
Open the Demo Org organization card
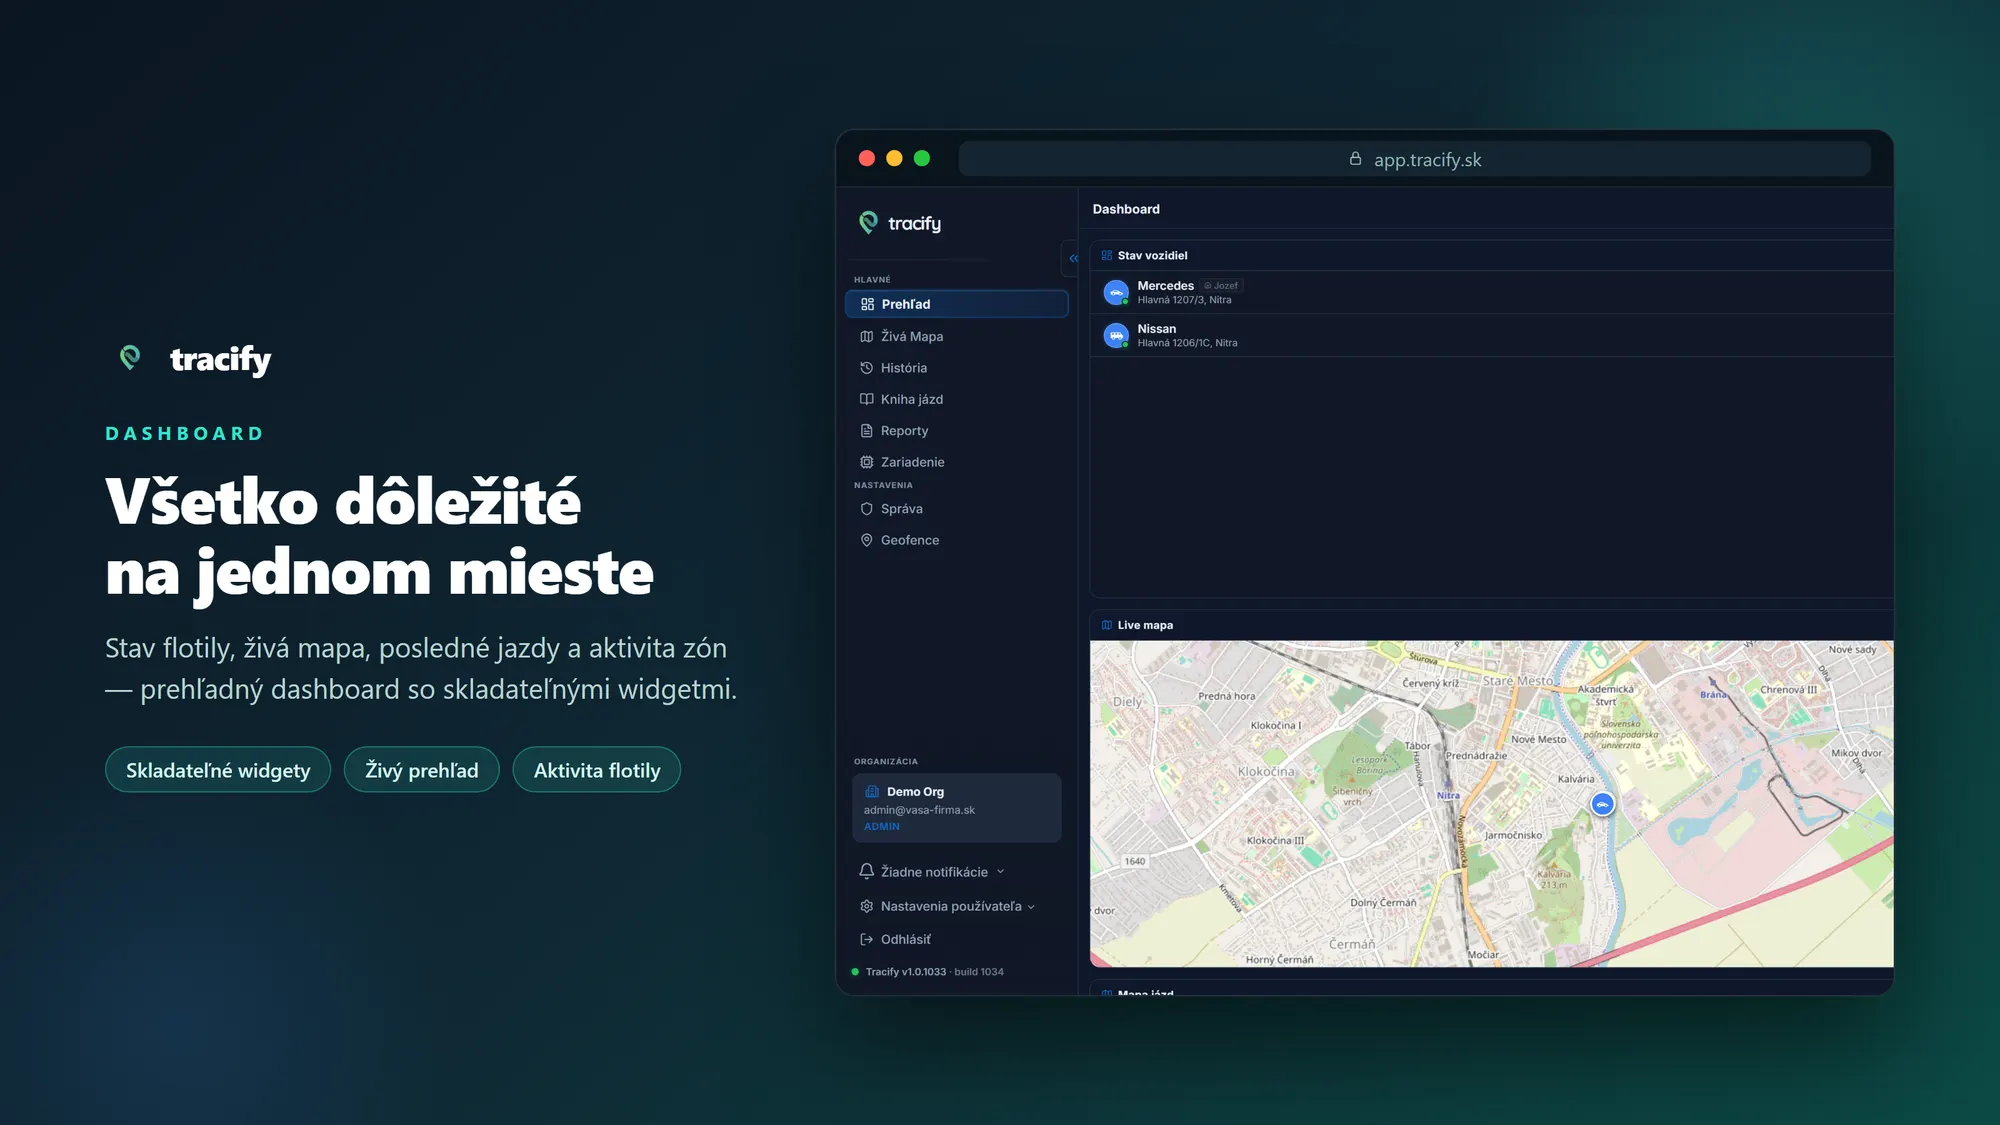pos(957,808)
